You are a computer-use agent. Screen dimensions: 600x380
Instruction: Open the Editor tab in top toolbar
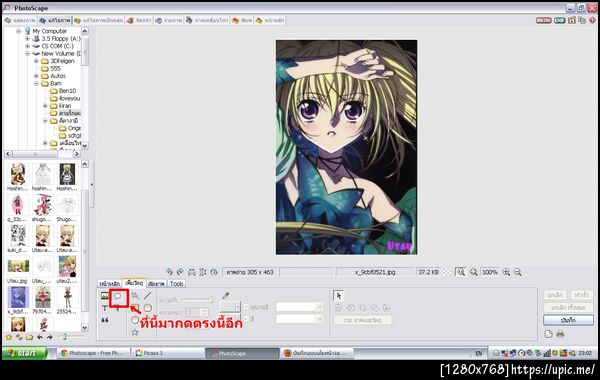coord(55,20)
